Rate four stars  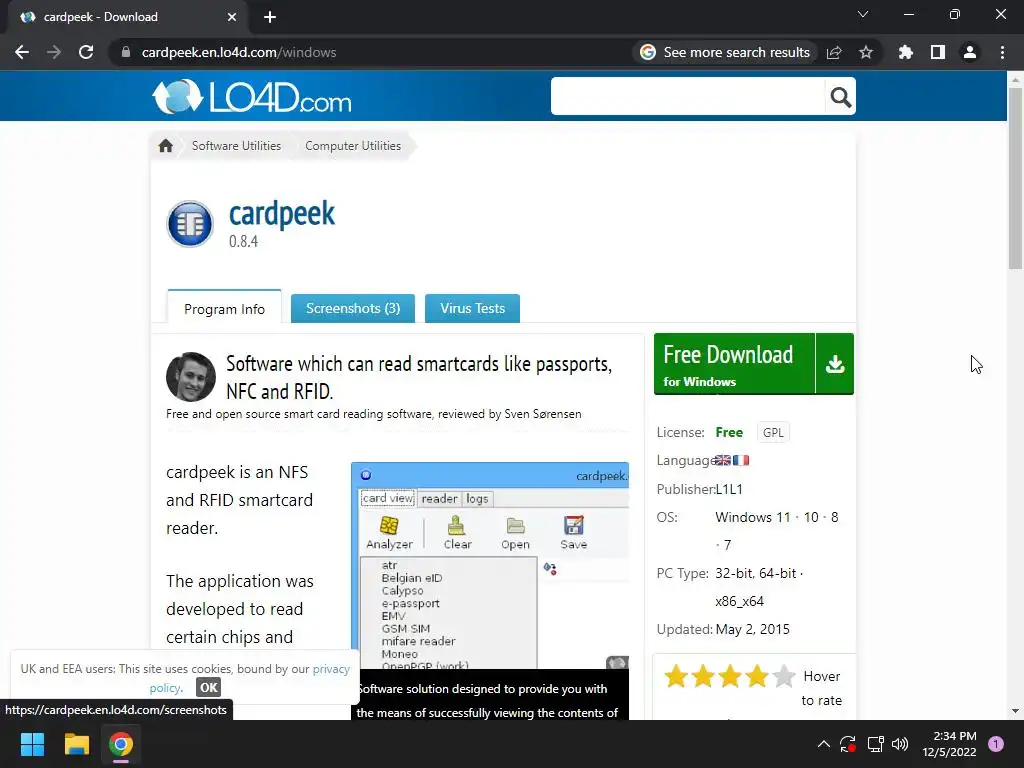756,677
